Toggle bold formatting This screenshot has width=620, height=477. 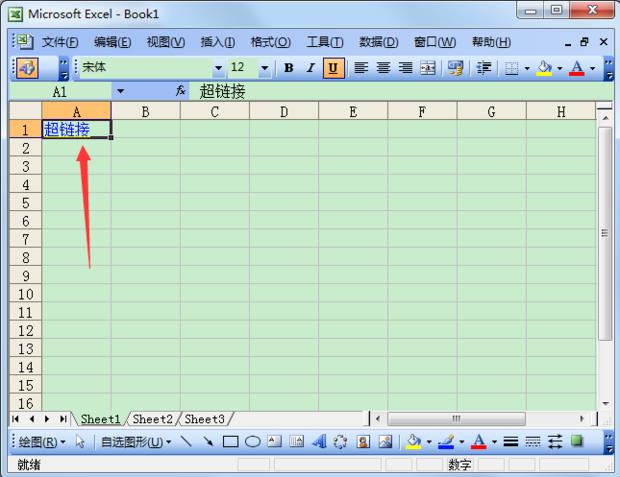[289, 68]
